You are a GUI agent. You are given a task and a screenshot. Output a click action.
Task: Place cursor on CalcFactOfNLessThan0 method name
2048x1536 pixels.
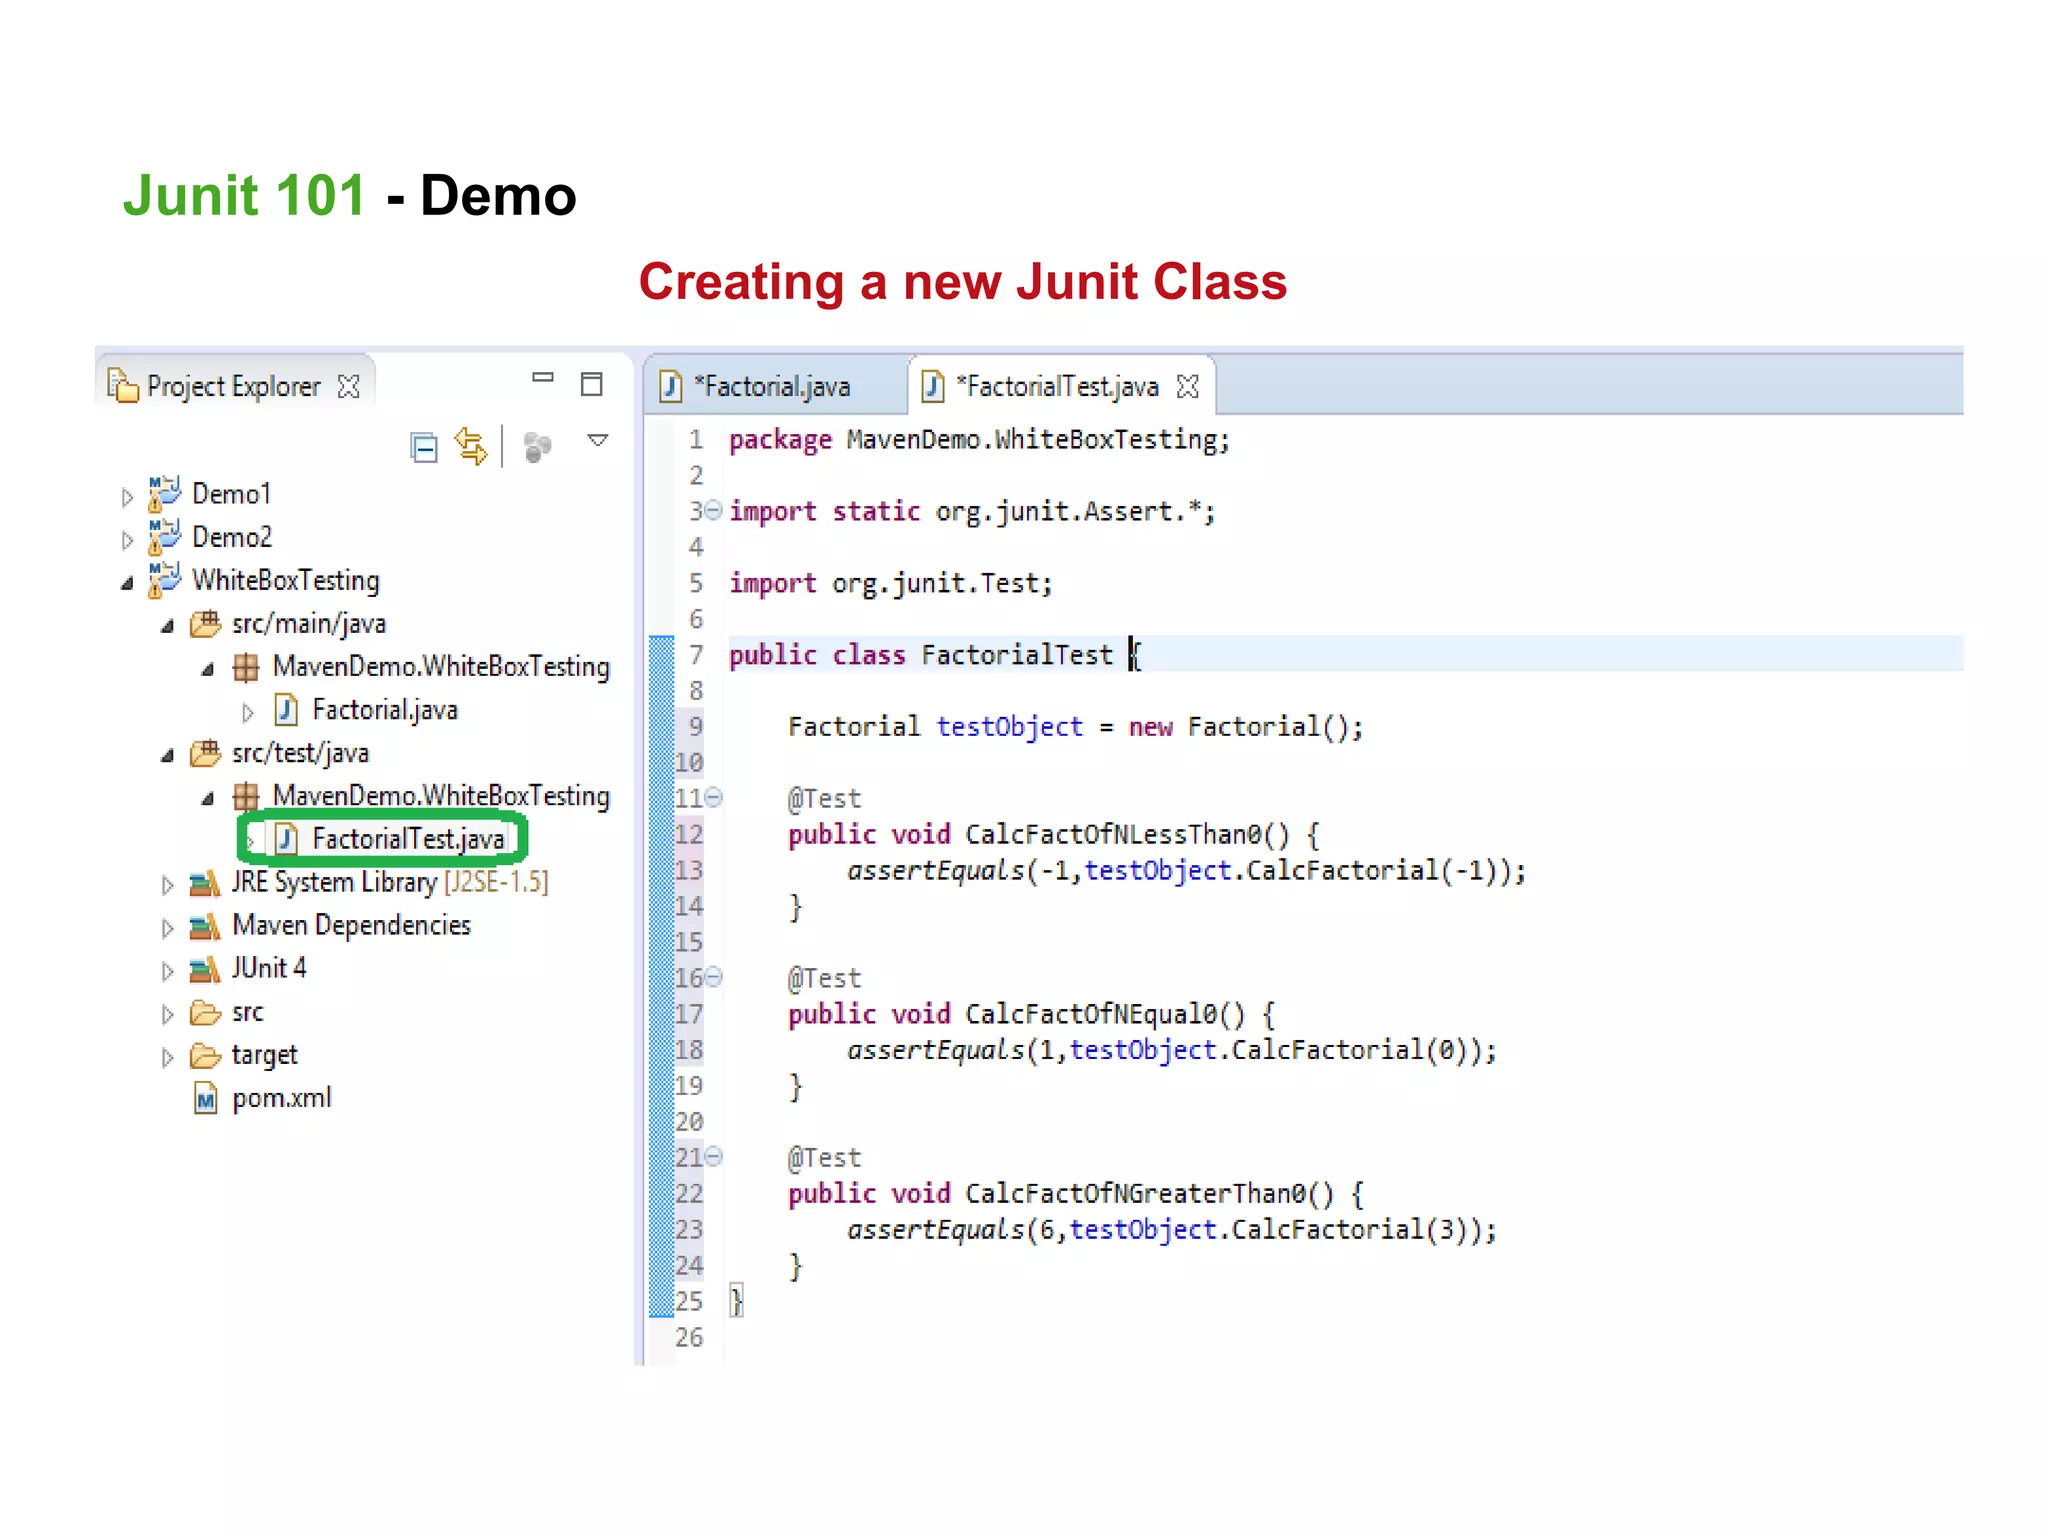pos(1113,835)
